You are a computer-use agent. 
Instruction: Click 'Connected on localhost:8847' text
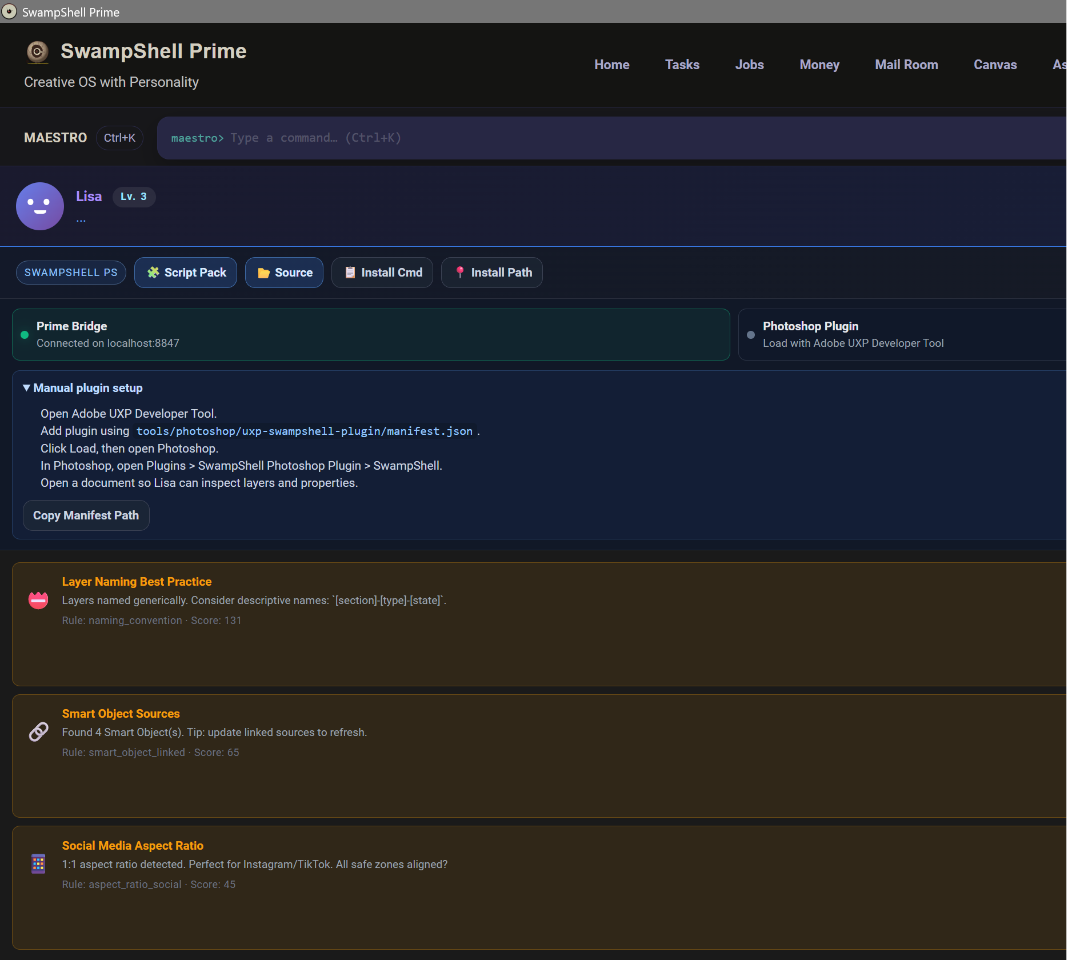click(x=108, y=344)
